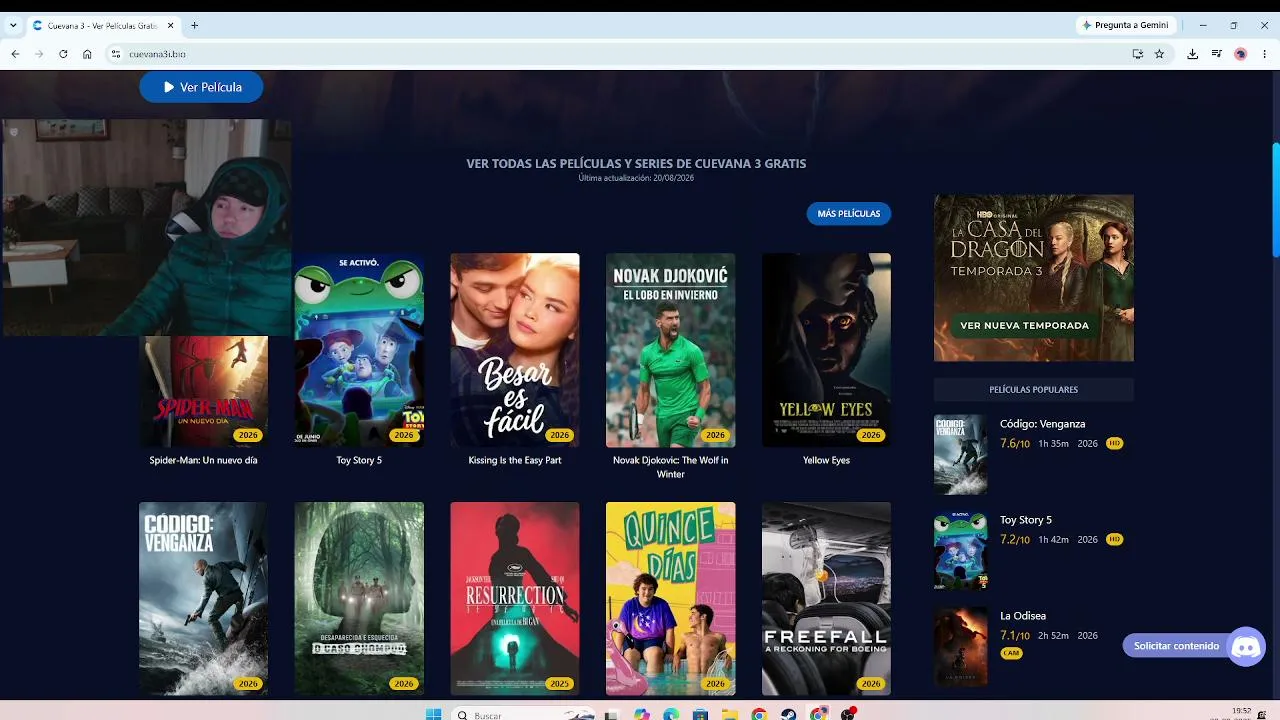Open Toy Story 5 in popular list
This screenshot has width=1280, height=720.
click(x=1026, y=520)
